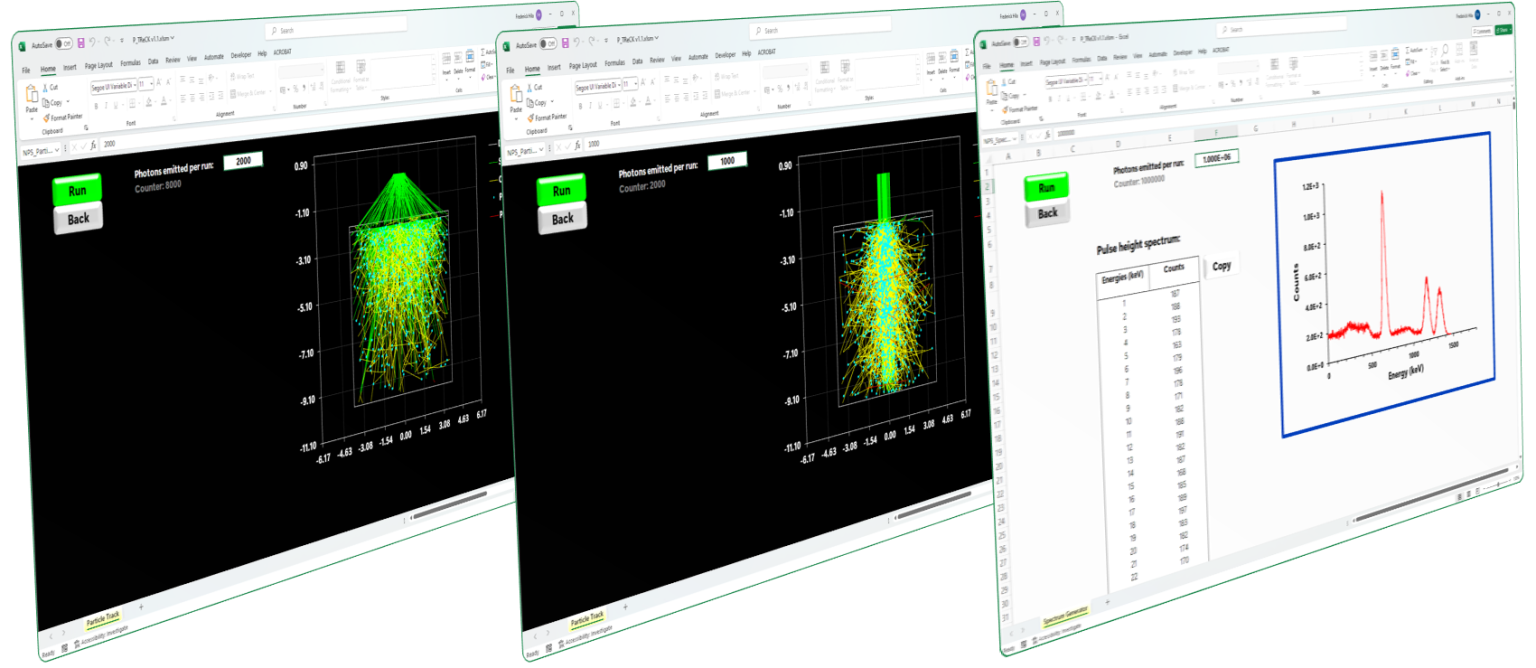Click the Find & Select magnifier in right window

click(x=1445, y=49)
